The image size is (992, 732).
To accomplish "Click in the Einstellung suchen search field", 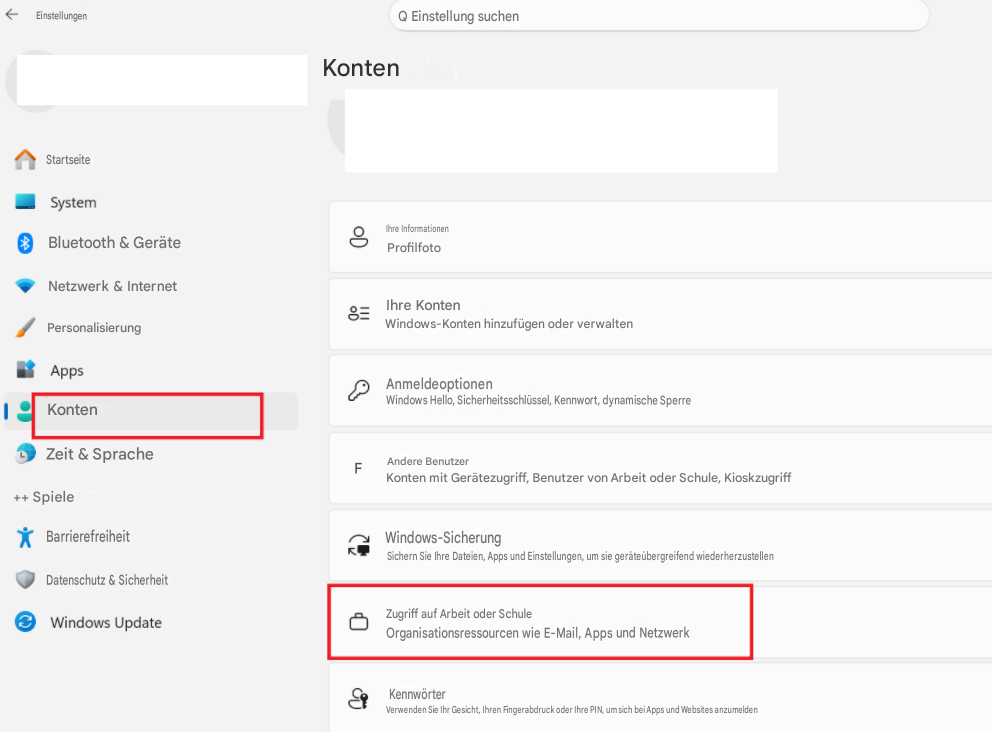I will (659, 16).
